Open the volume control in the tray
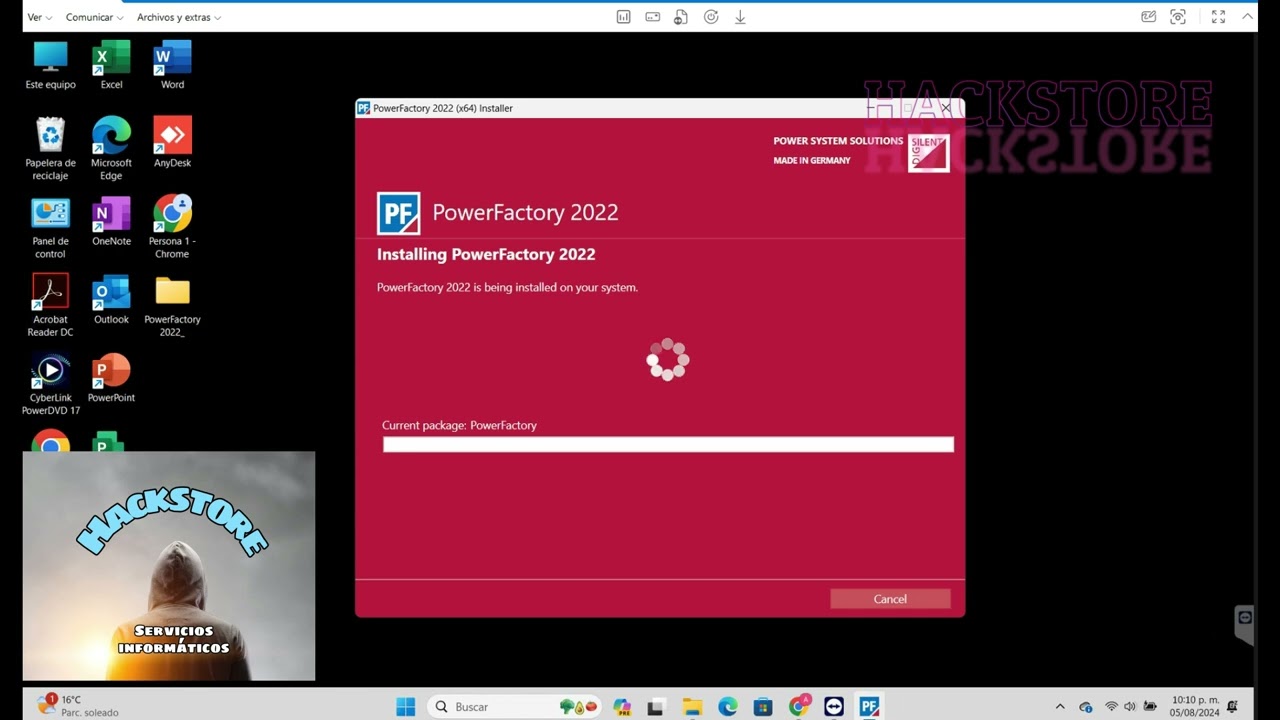 tap(1130, 707)
